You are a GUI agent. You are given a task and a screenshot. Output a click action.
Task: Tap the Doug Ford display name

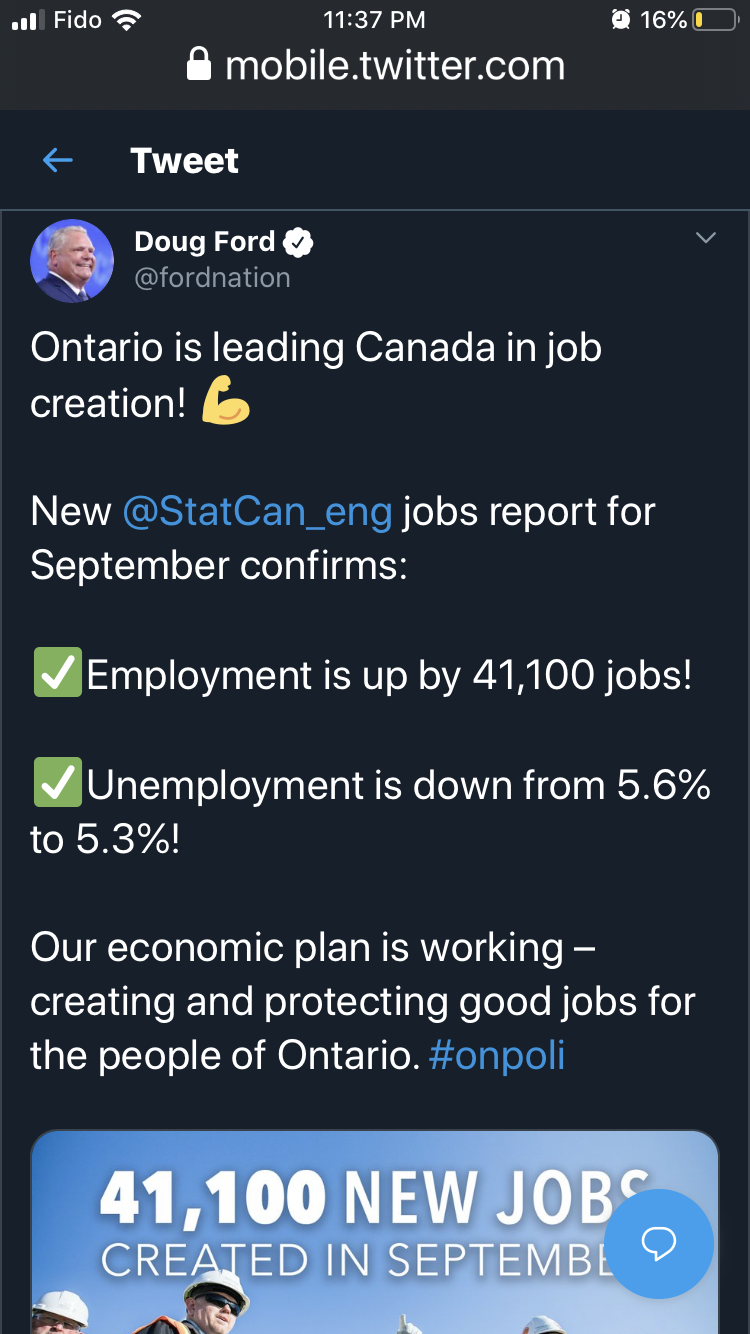point(204,241)
